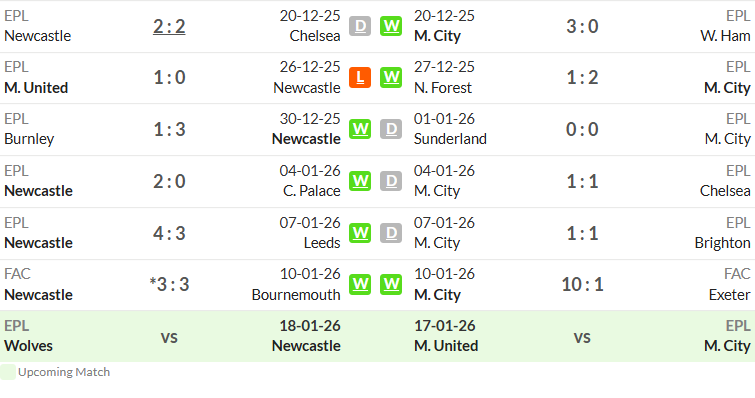Click the D result badge for Newcastle vs Chelsea
Image resolution: width=755 pixels, height=398 pixels.
pyautogui.click(x=360, y=26)
